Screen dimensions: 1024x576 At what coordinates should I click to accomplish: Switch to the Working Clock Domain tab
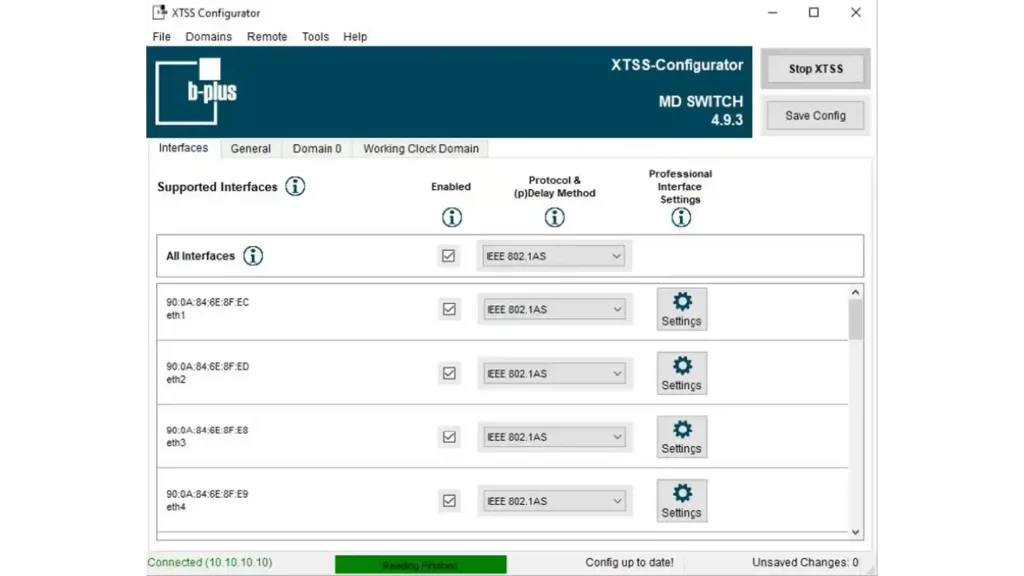coord(420,149)
